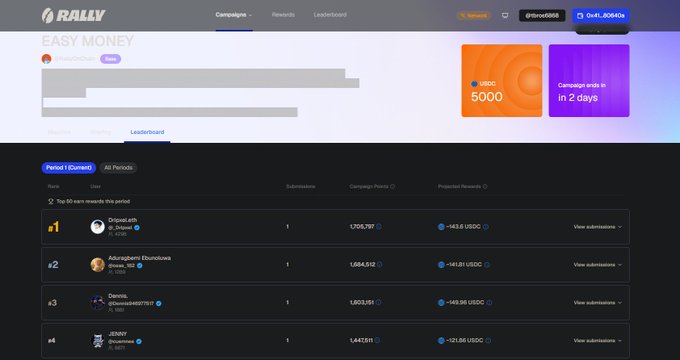
Task: Click the name DripxeLeth
Action: 123,220
